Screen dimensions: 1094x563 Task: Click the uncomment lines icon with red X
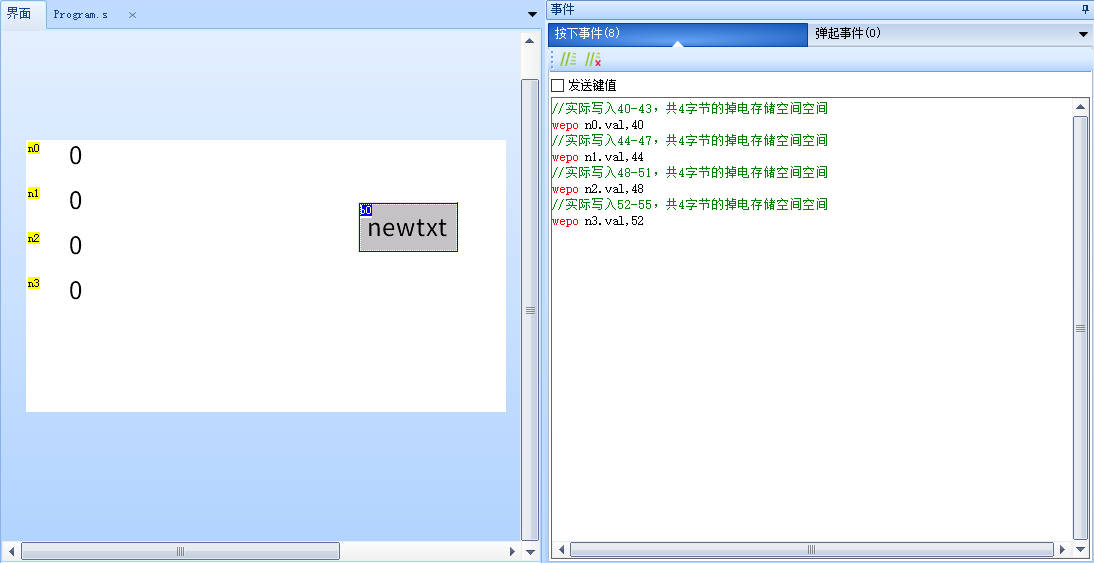click(x=592, y=60)
